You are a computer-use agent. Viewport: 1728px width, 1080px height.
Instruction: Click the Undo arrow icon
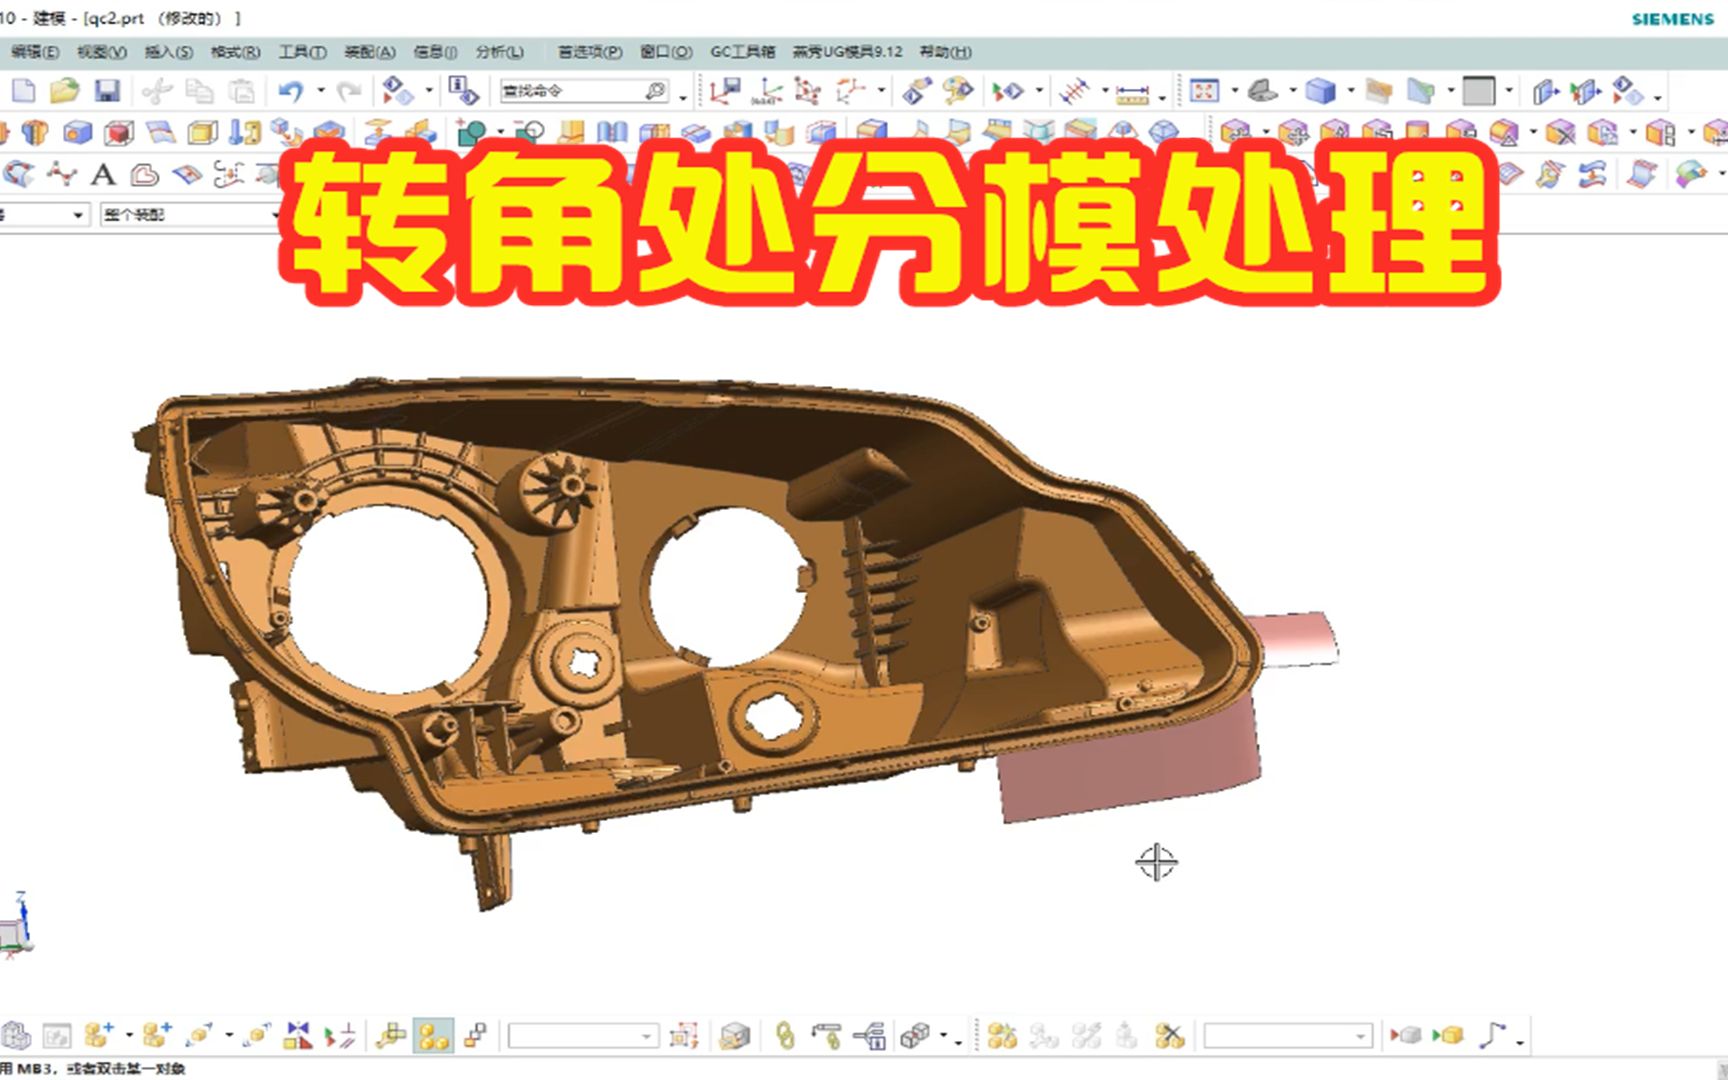coord(291,92)
